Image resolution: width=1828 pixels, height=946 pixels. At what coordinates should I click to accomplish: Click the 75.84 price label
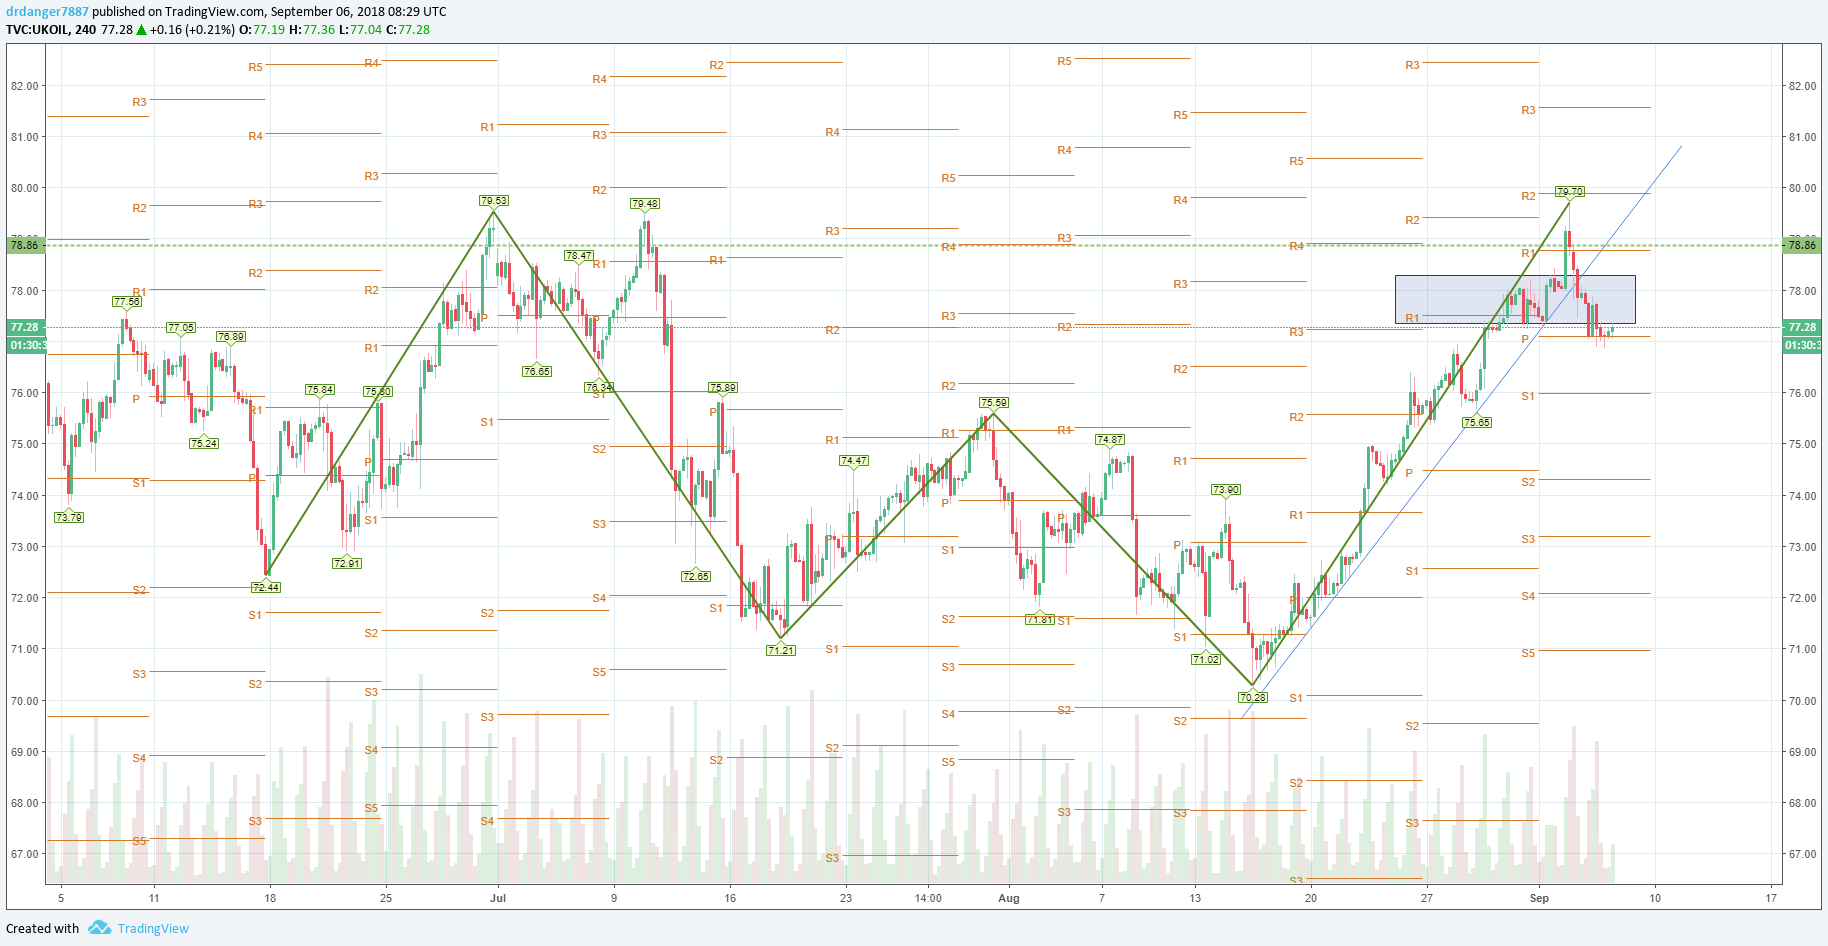(x=320, y=390)
